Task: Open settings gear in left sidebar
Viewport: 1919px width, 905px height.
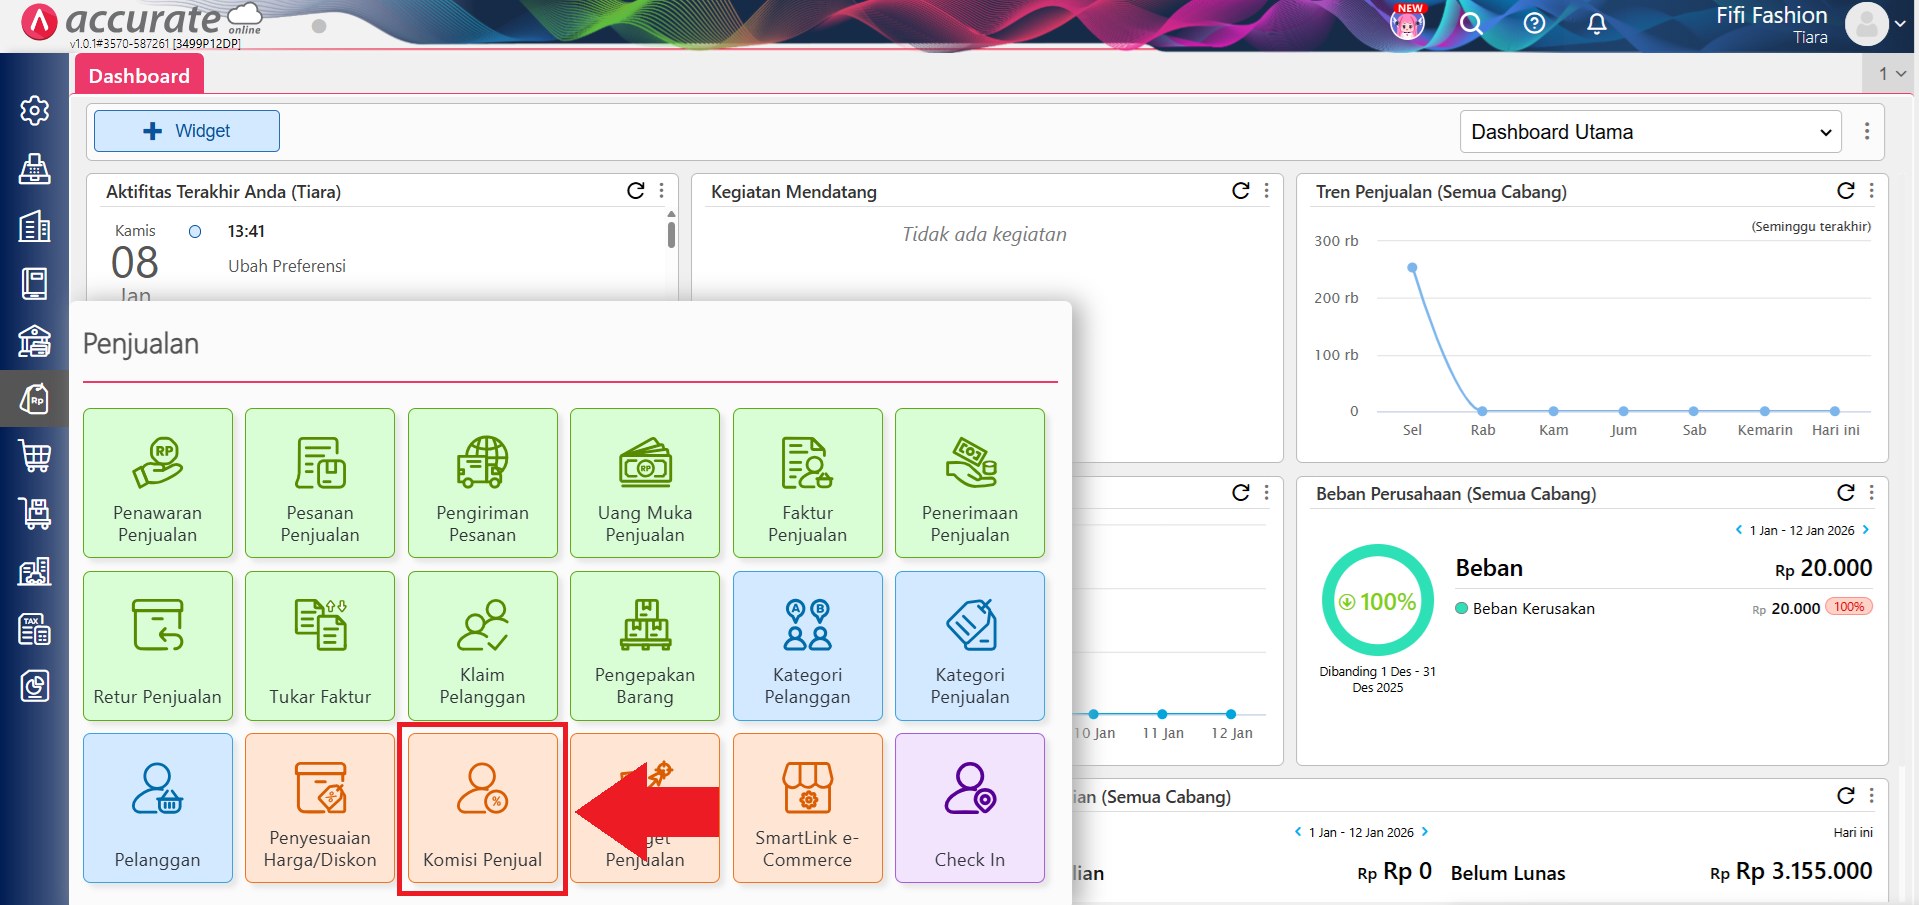Action: 35,110
